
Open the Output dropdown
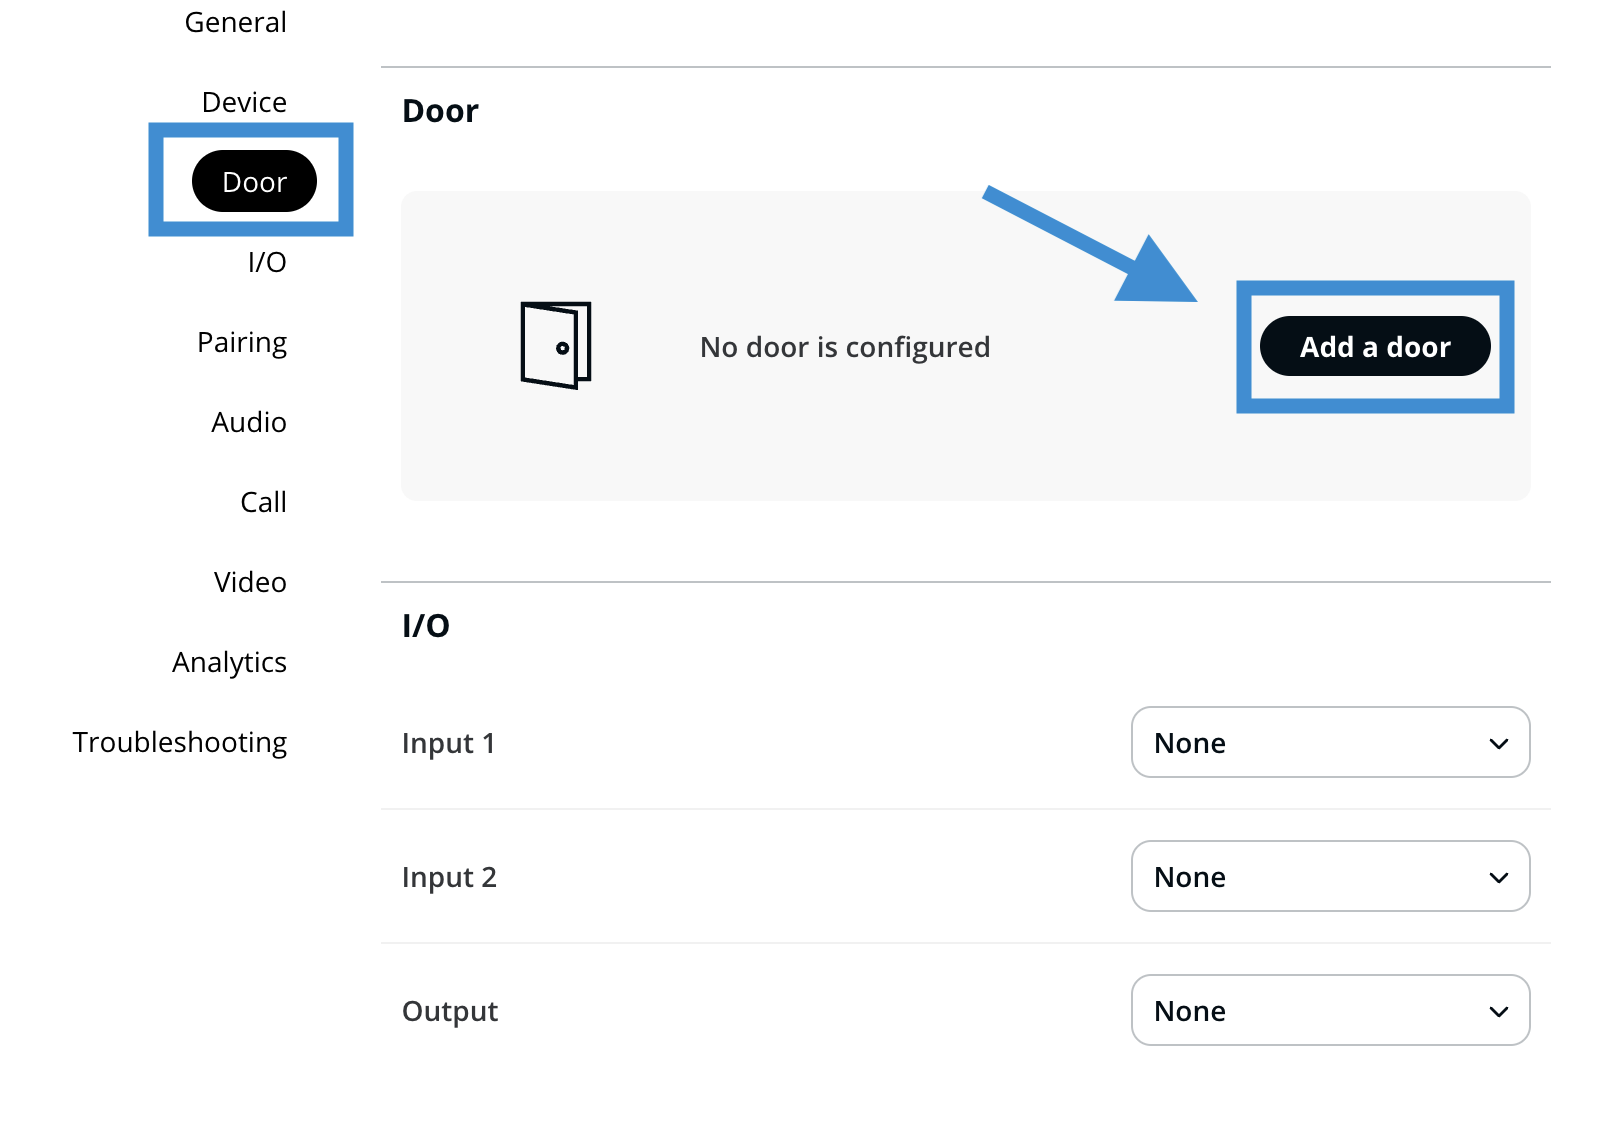tap(1329, 1011)
